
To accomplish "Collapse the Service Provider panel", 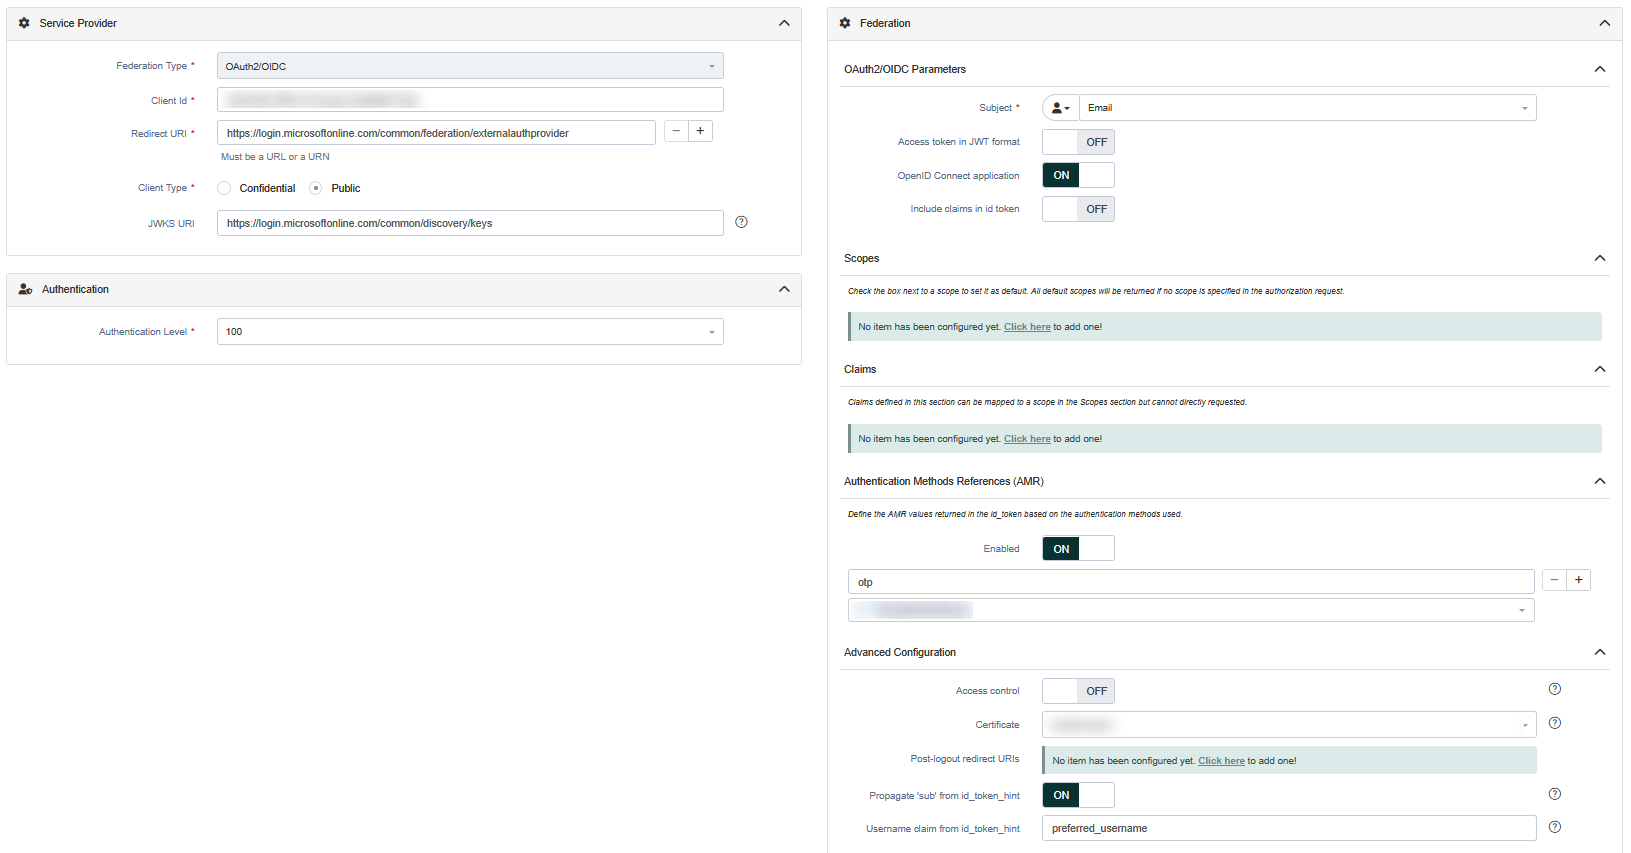I will tap(784, 23).
